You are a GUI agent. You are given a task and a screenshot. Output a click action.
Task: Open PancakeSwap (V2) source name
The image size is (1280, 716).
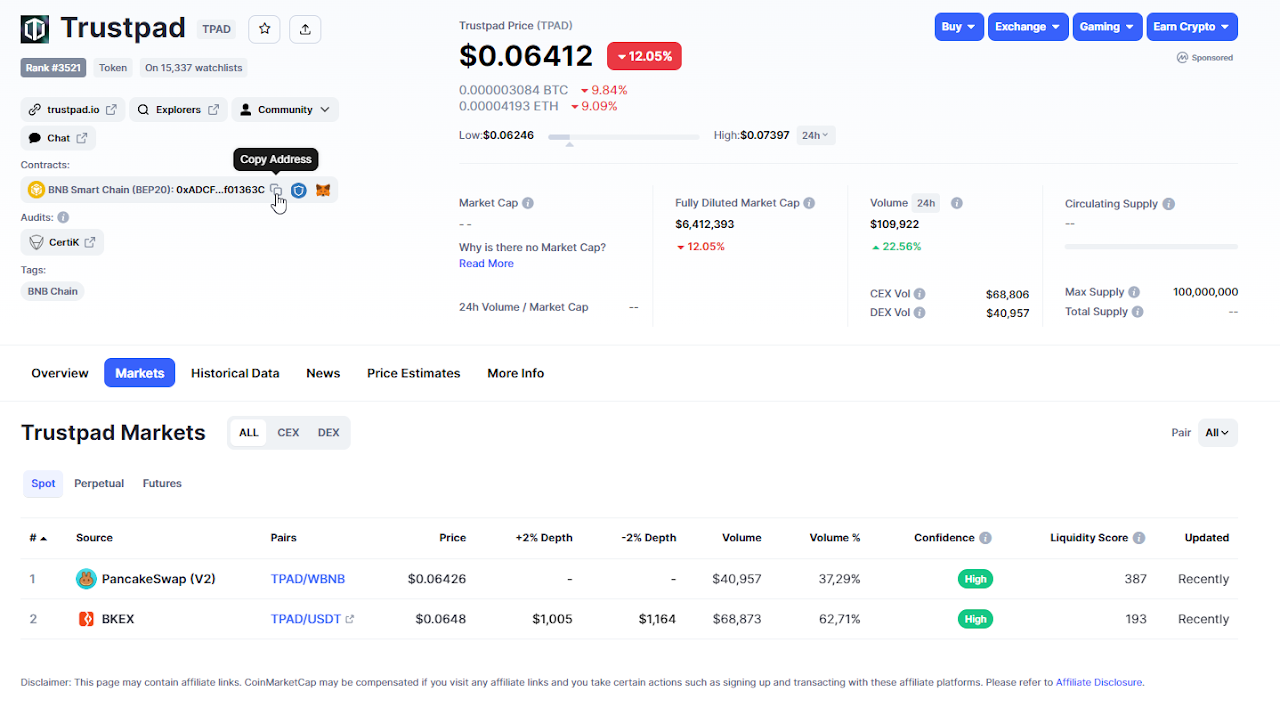tap(159, 579)
